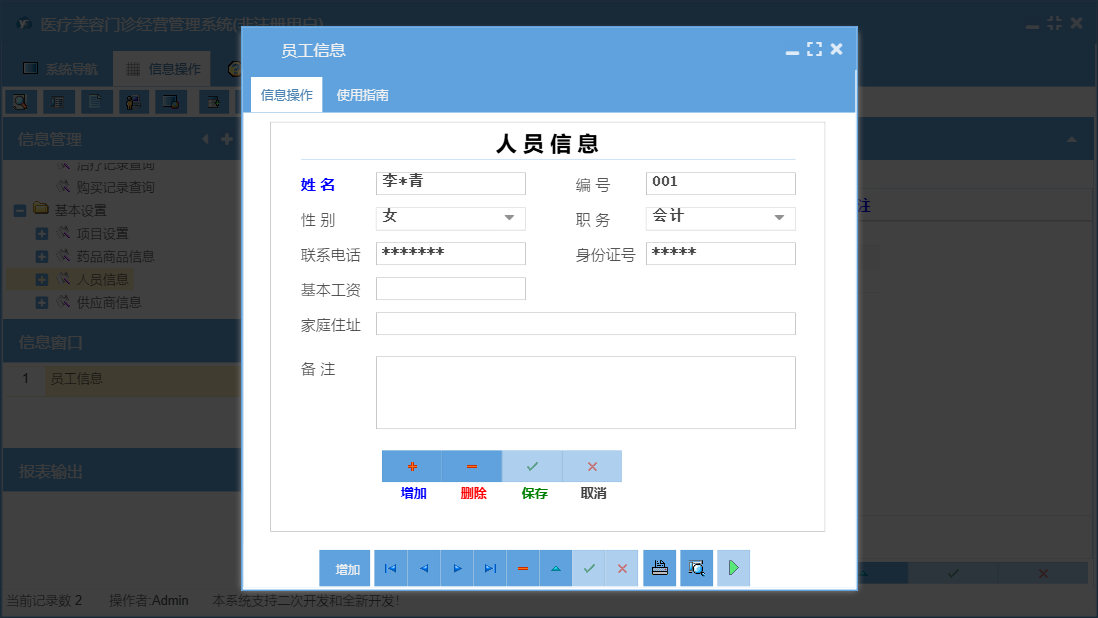The width and height of the screenshot is (1098, 618).
Task: Advance to the next record
Action: click(x=457, y=567)
